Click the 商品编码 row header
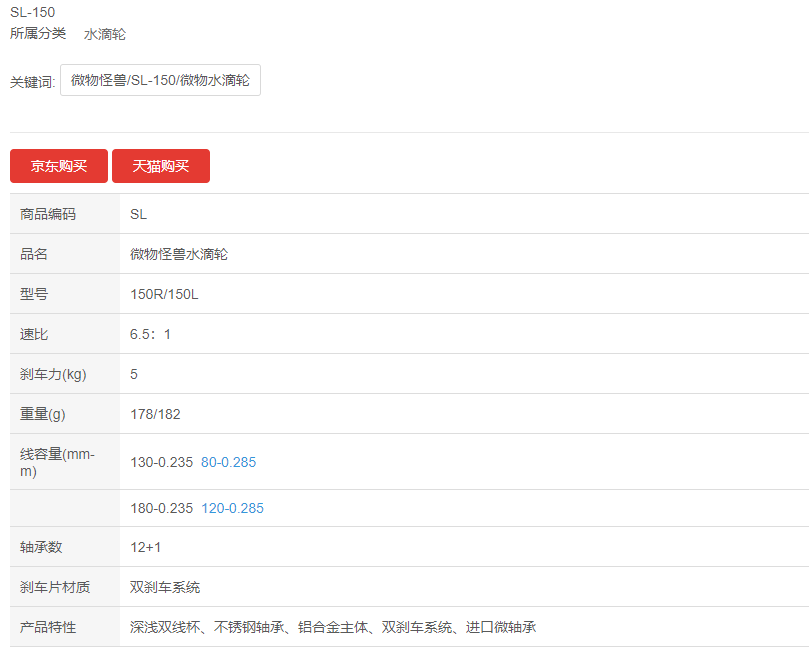This screenshot has height=658, width=809. pos(65,214)
